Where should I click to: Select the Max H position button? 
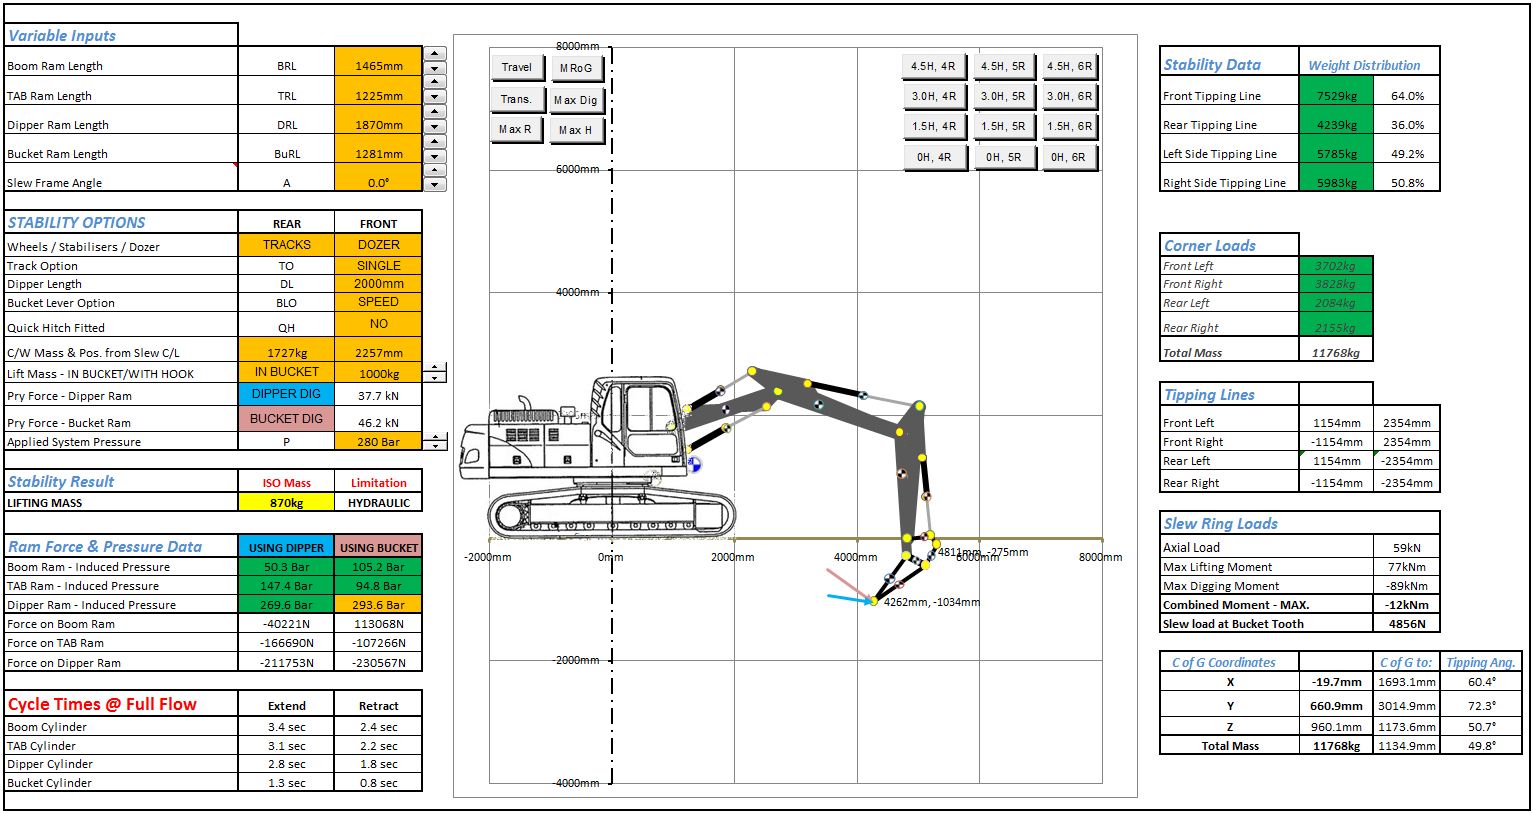point(576,130)
